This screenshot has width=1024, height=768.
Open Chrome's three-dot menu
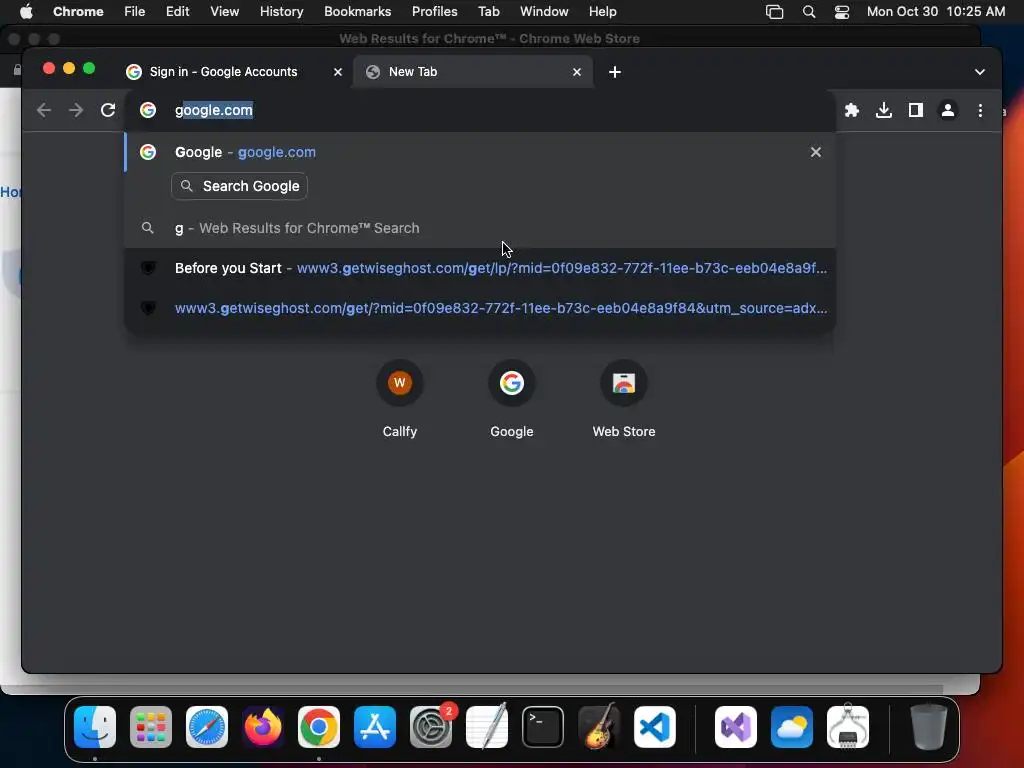click(x=980, y=110)
